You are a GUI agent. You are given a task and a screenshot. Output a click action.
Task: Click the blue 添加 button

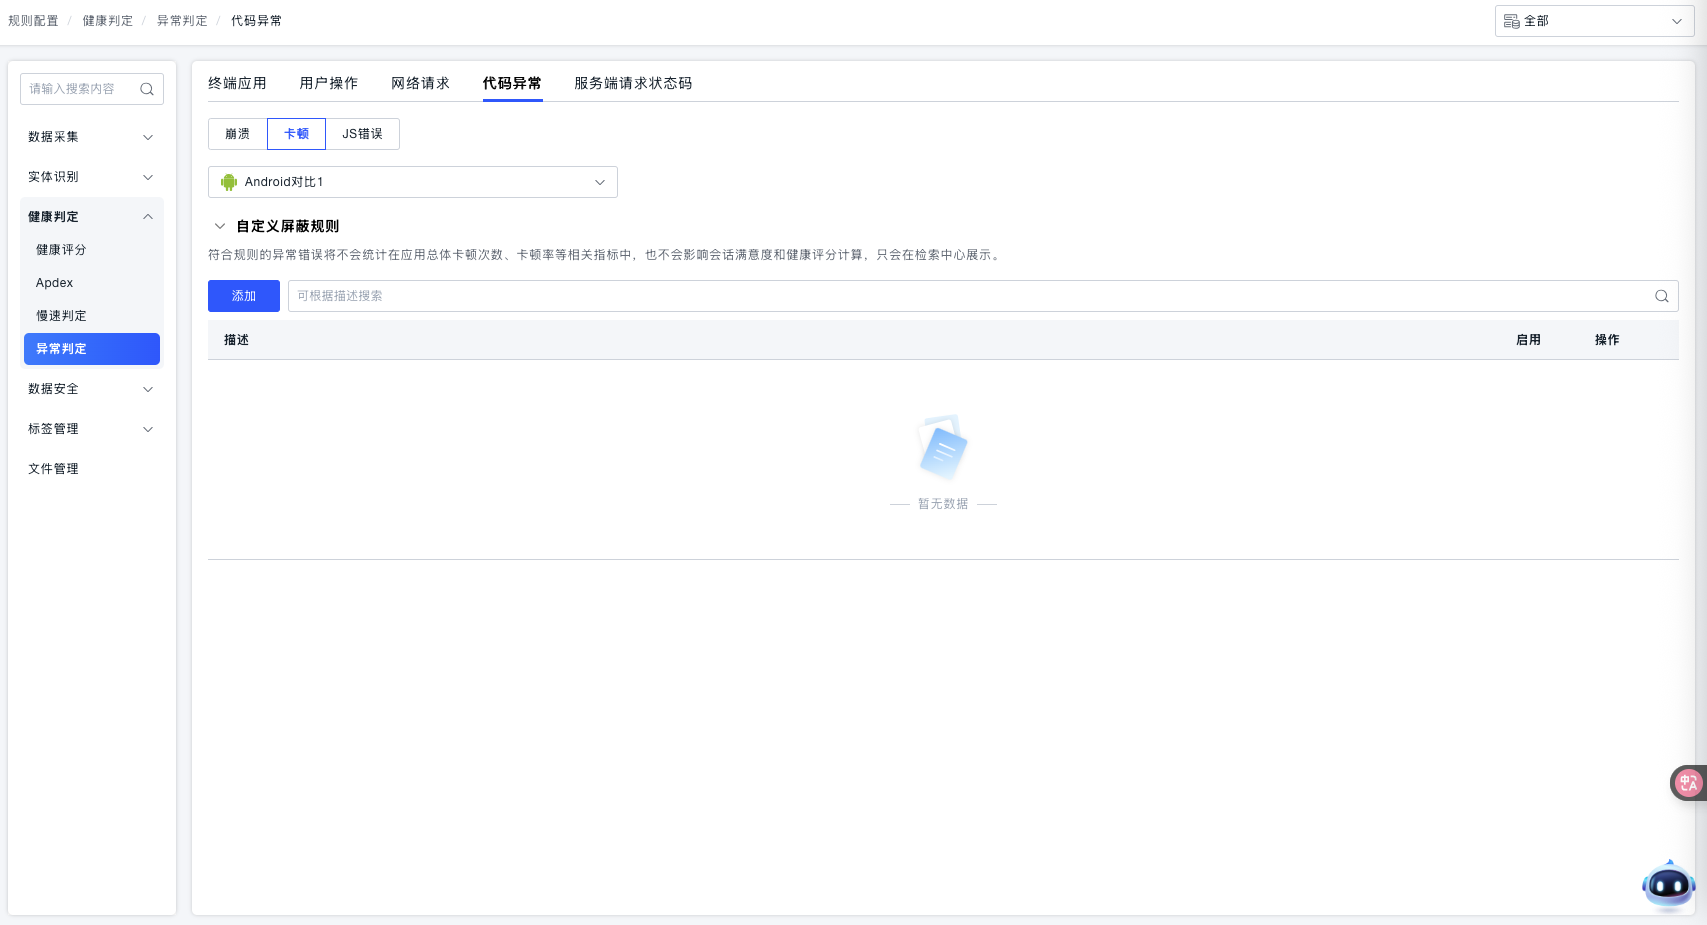[x=244, y=296]
